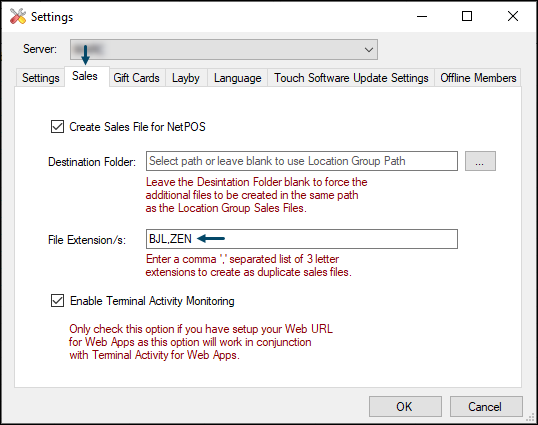Click the Settings wrench icon in title bar

[x=17, y=16]
